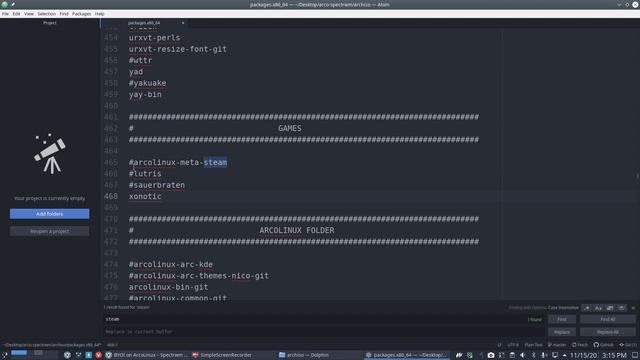Click the Find button
640x360 pixels.
(562, 319)
